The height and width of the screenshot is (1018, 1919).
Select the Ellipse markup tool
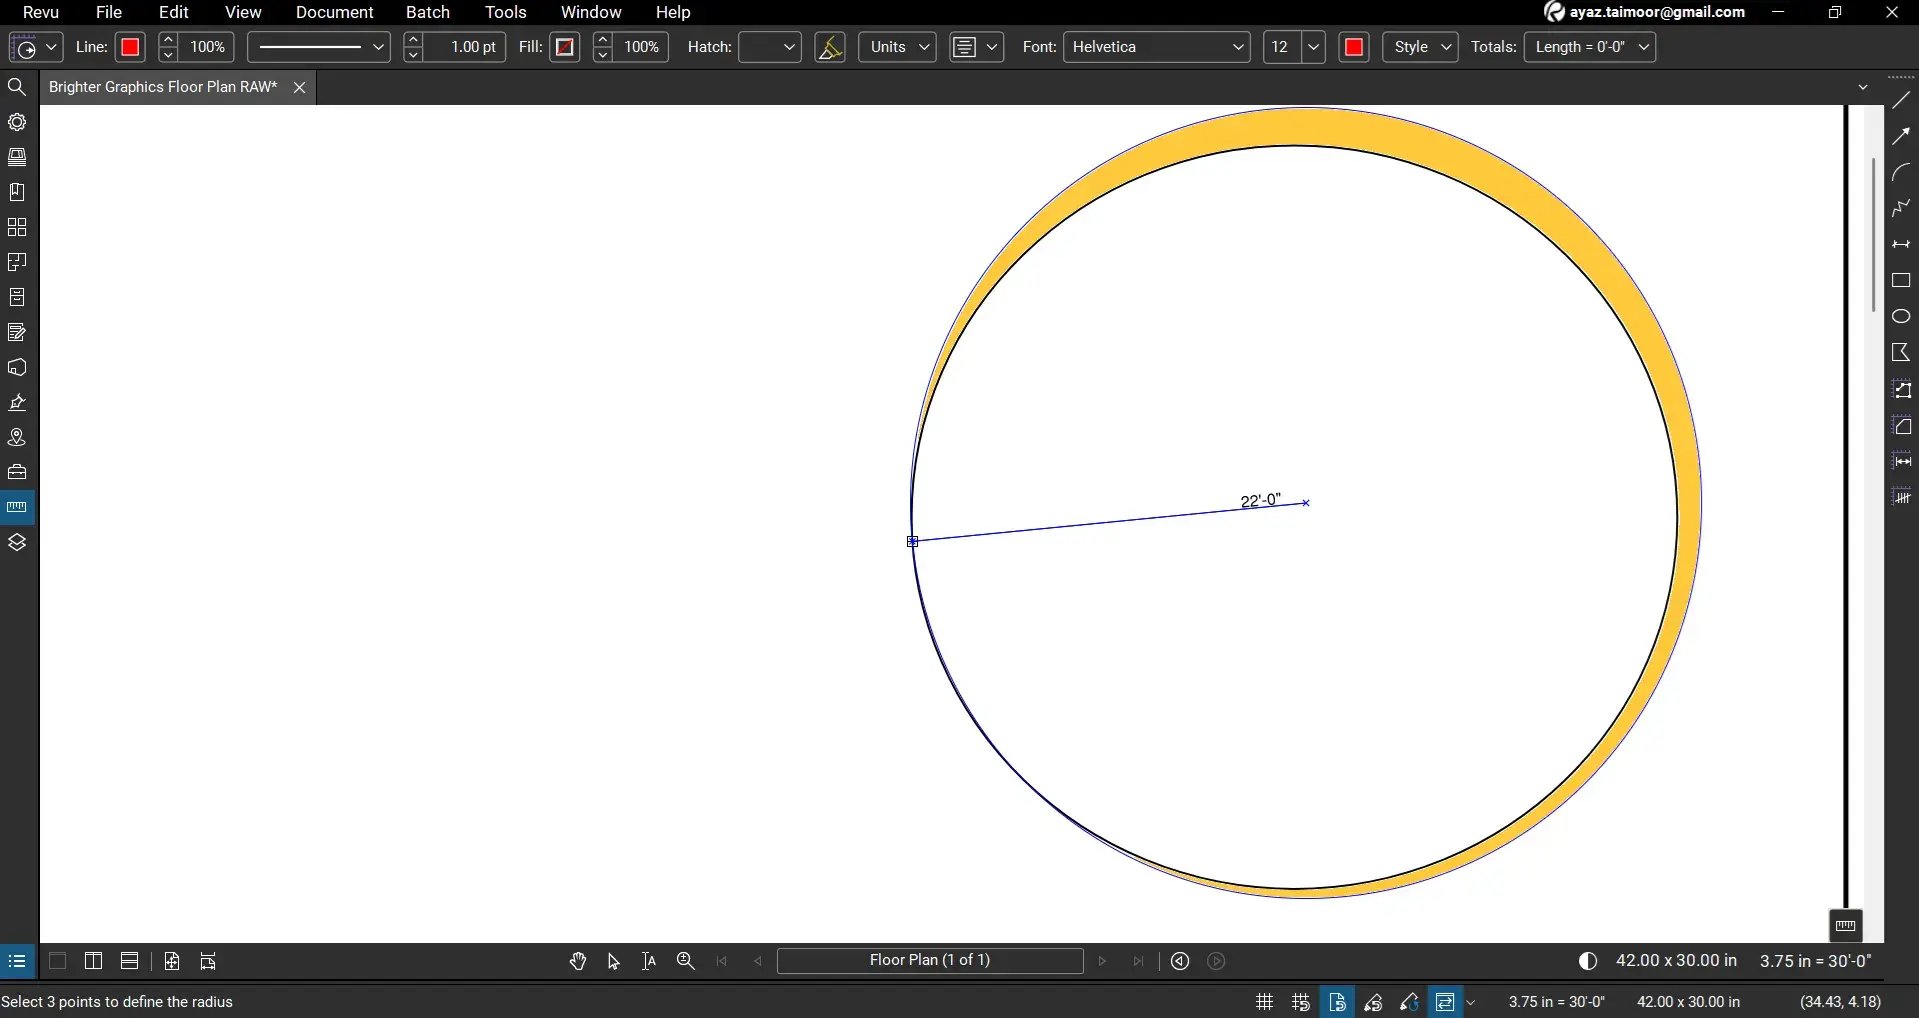pyautogui.click(x=1901, y=315)
